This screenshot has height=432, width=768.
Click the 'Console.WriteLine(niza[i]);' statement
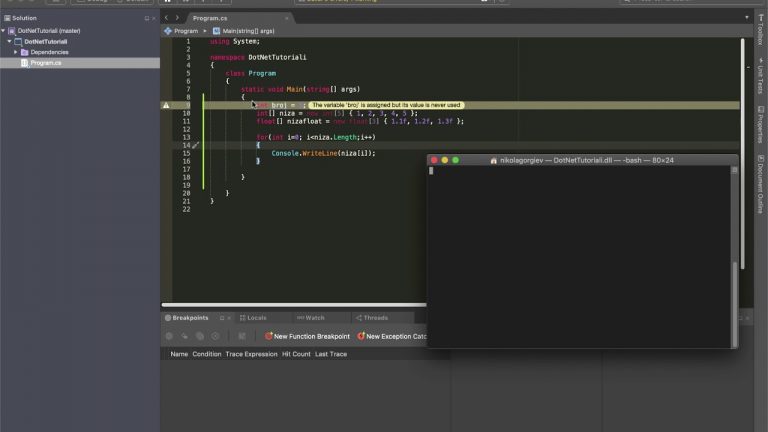click(323, 153)
